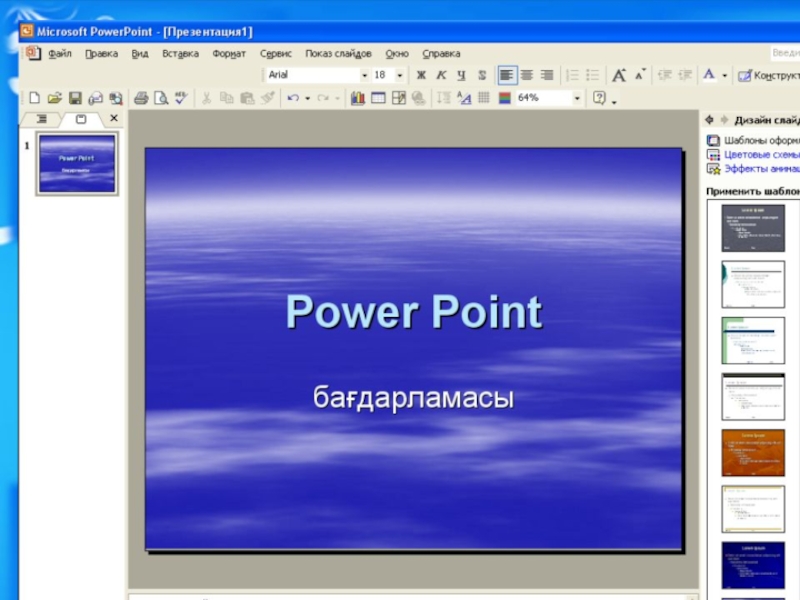Viewport: 800px width, 600px height.
Task: Click the Print icon in the toolbar
Action: click(141, 98)
